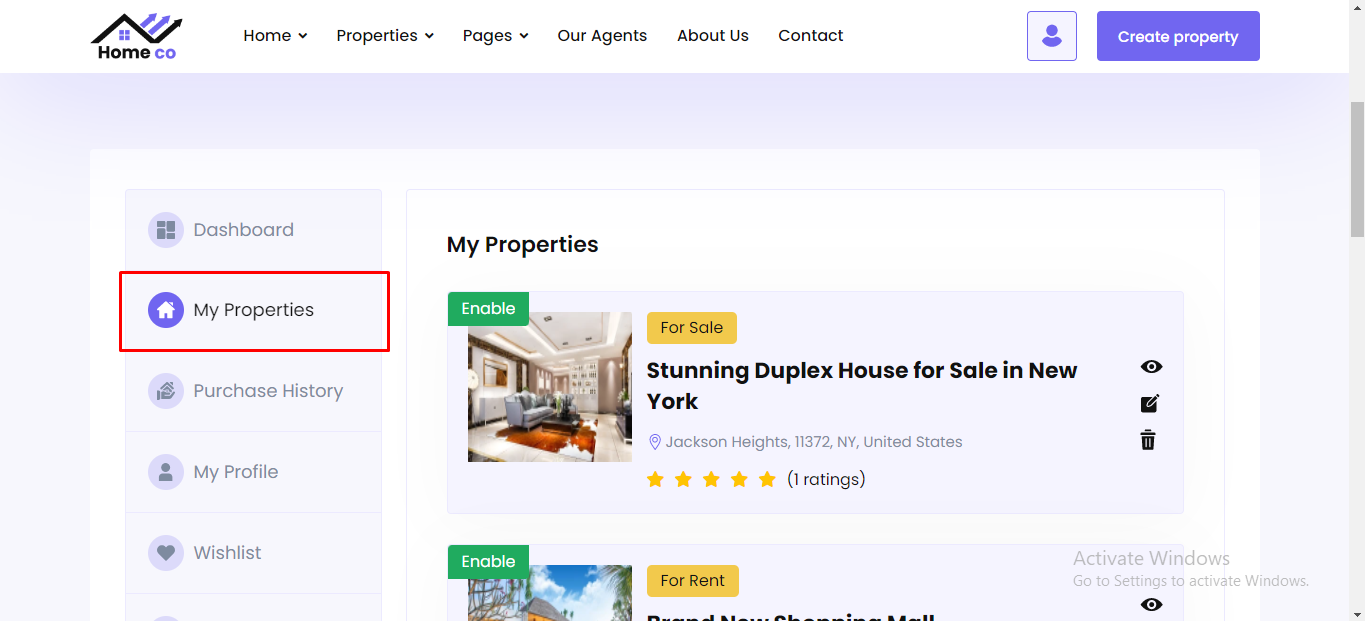Click the Purchase History icon in sidebar
The width and height of the screenshot is (1365, 621).
pyautogui.click(x=166, y=391)
